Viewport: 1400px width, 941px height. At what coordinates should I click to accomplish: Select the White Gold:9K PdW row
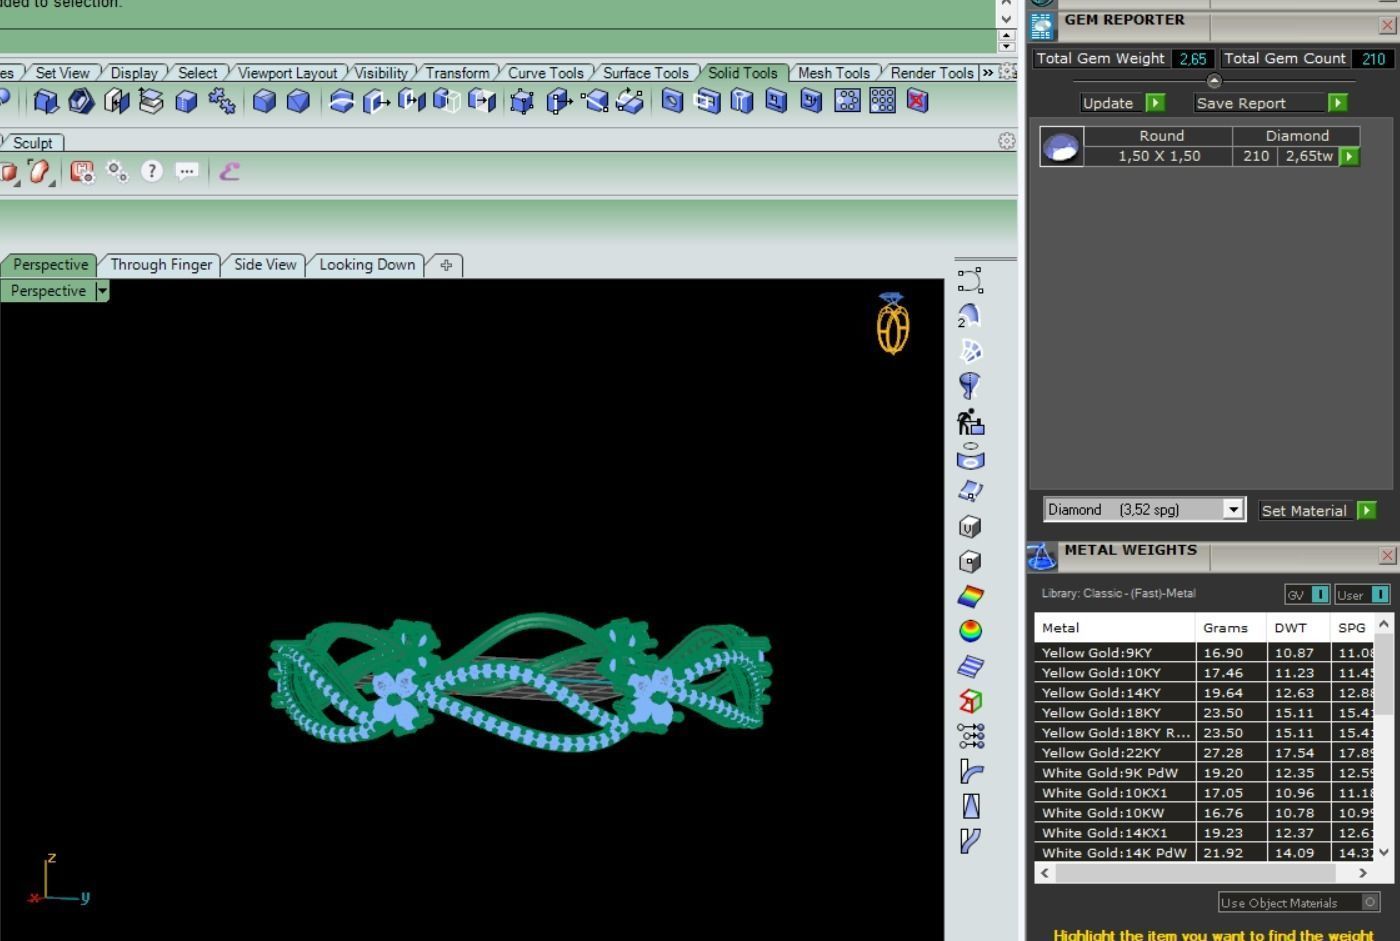tap(1204, 773)
